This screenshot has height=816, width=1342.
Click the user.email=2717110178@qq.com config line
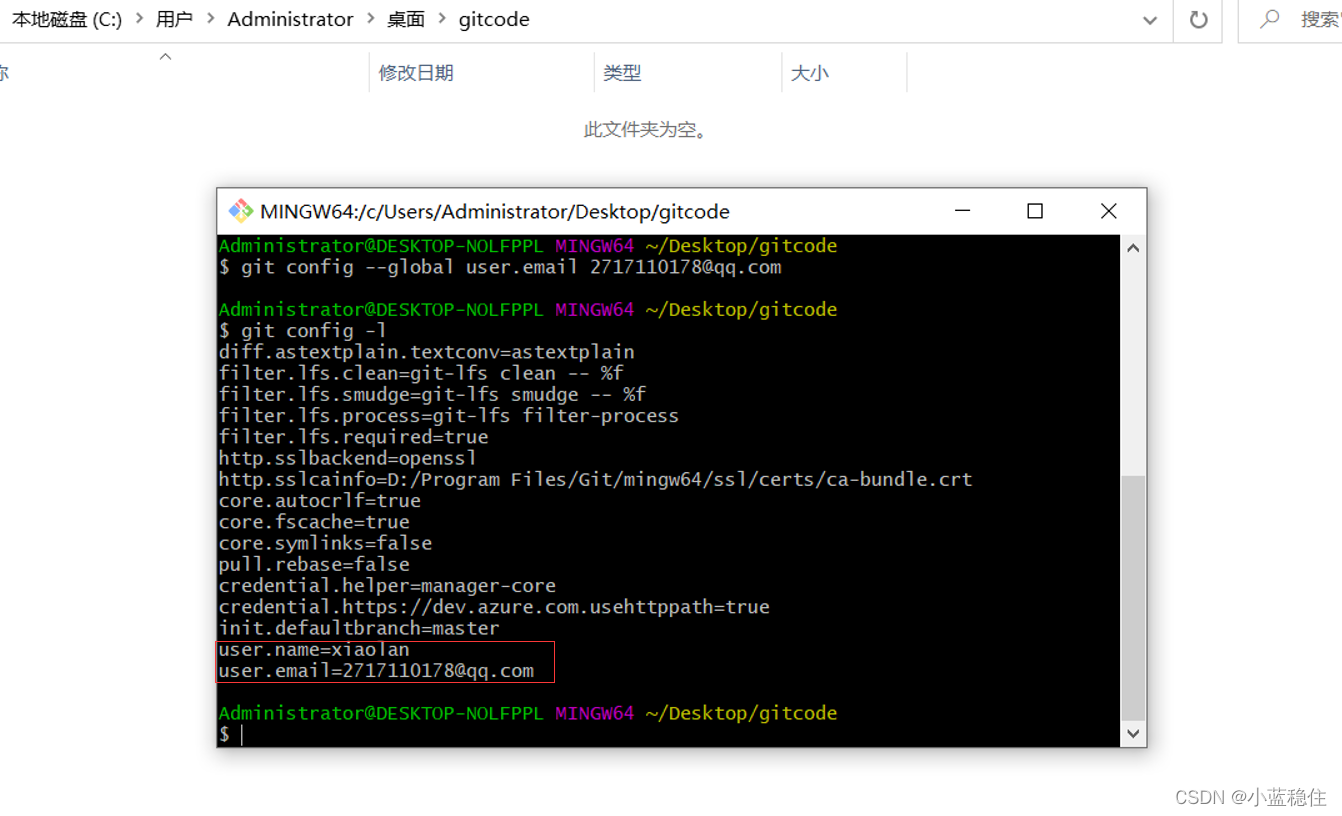[376, 671]
